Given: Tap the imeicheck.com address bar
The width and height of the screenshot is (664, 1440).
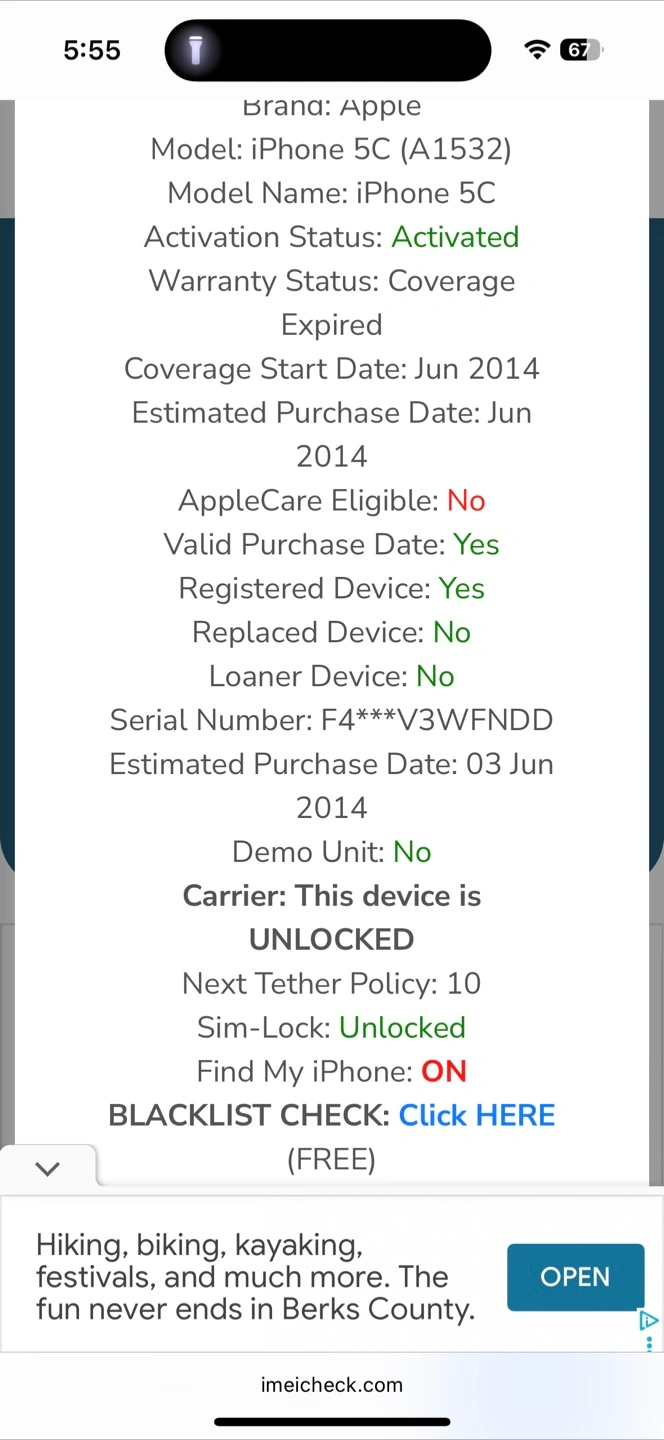Looking at the screenshot, I should [332, 1385].
